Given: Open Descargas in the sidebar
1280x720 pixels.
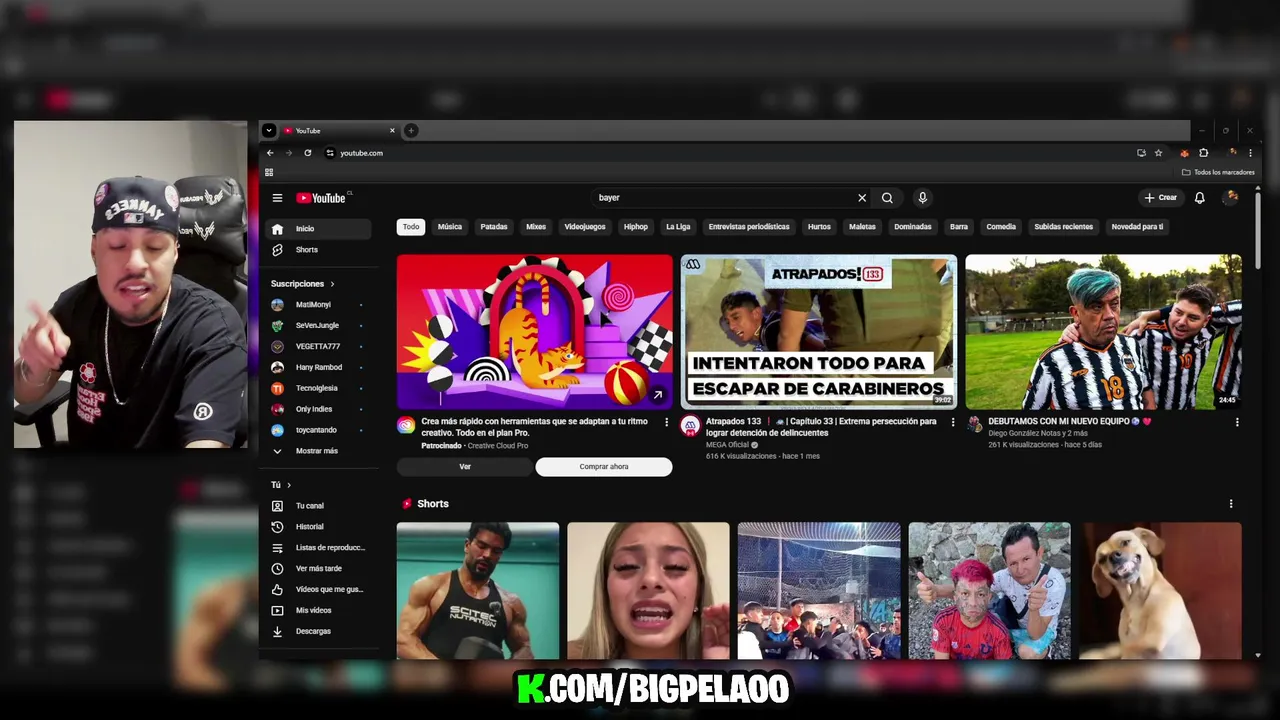Looking at the screenshot, I should click(x=316, y=632).
